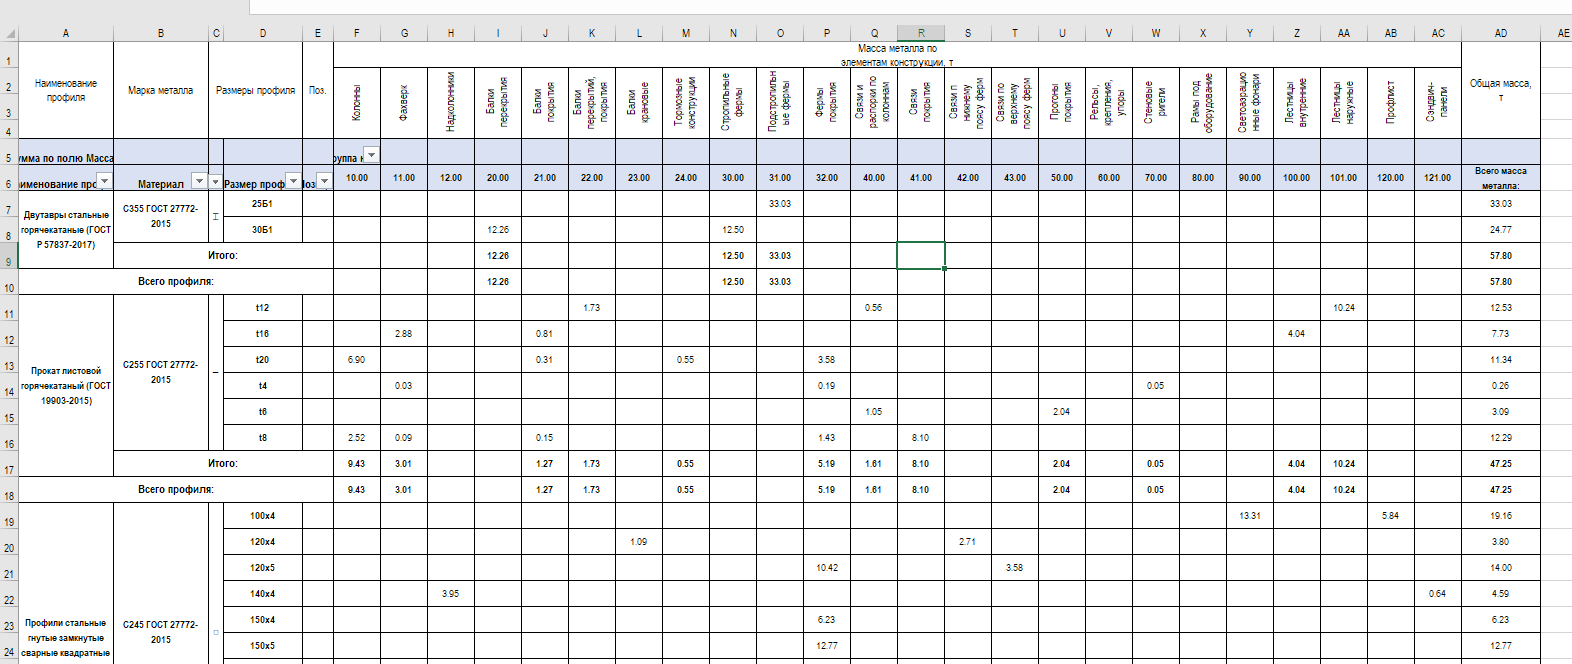Screen dimensions: 1572x664
Task: Expand the Размер профиля filter dropdown
Action: 293,181
